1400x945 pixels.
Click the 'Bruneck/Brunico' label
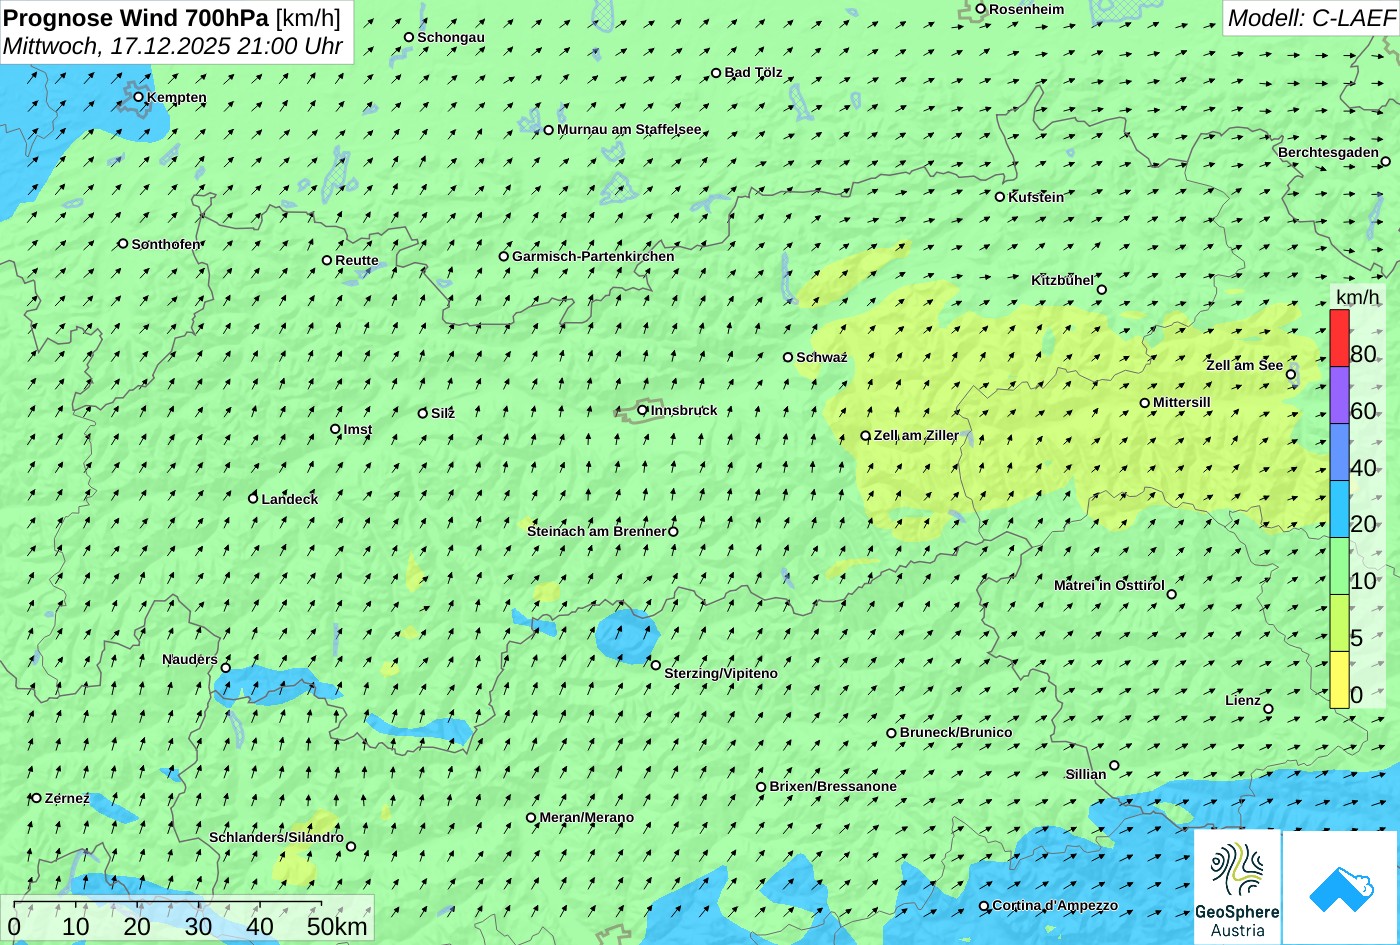click(x=956, y=732)
